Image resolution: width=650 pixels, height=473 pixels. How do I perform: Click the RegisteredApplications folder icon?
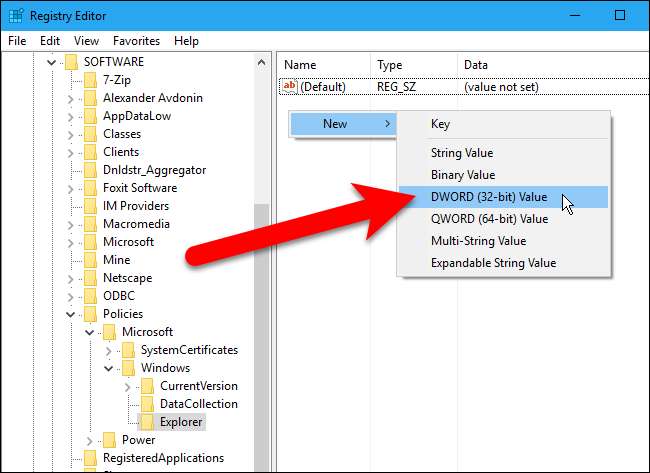(x=90, y=458)
